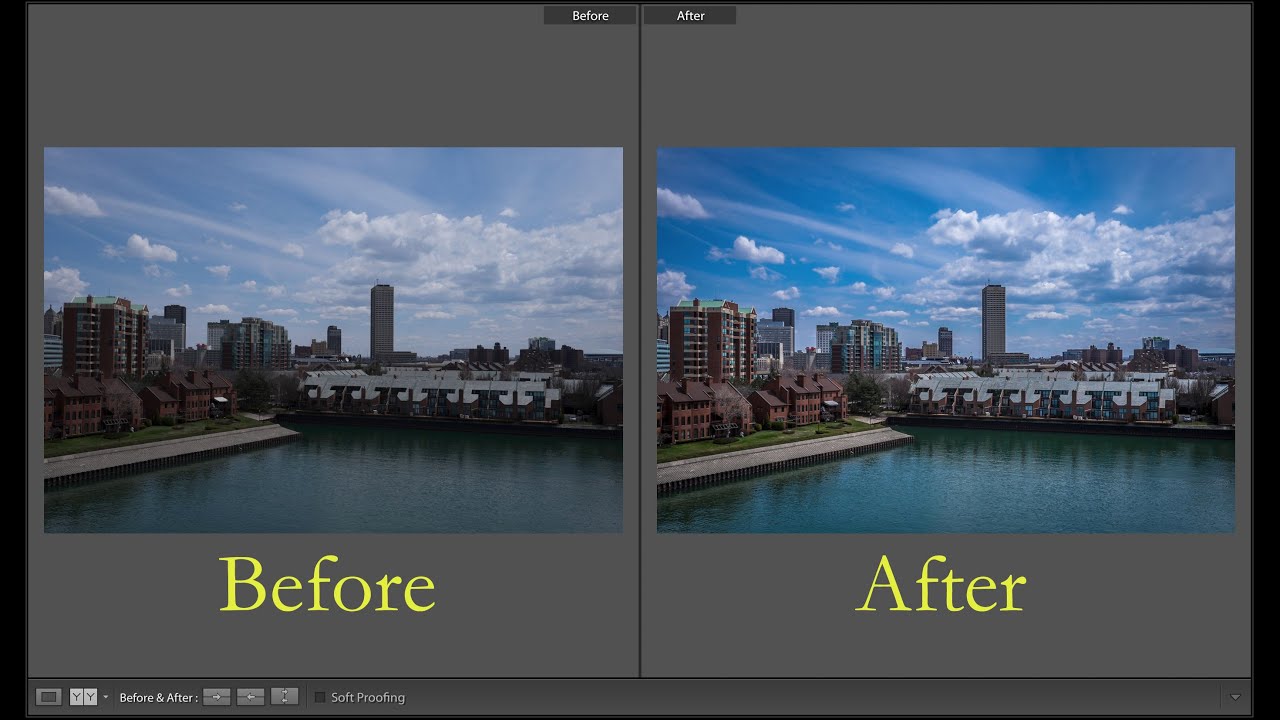Switch to Loupe view icon
Viewport: 1280px width, 720px height.
point(48,697)
